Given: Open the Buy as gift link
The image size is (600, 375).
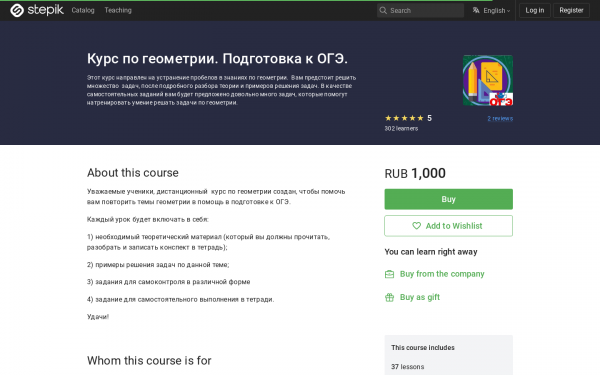Looking at the screenshot, I should click(x=420, y=297).
